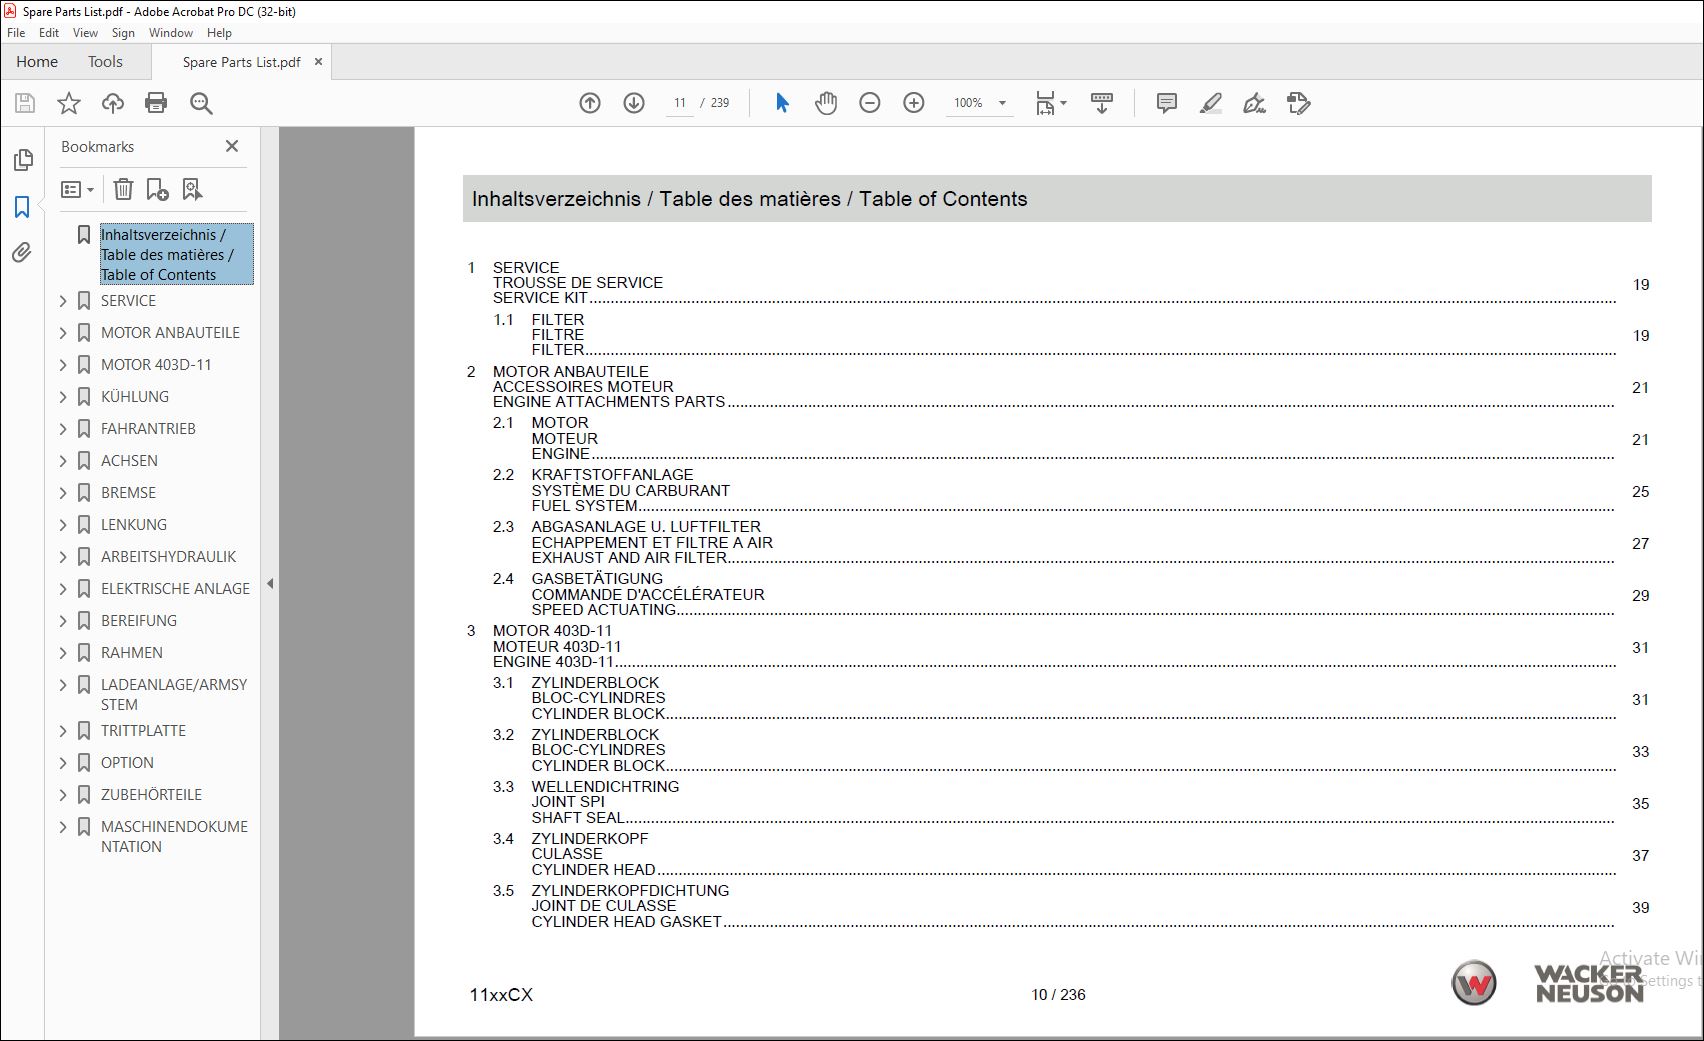Add file to starred with star icon
Viewport: 1704px width, 1041px height.
pyautogui.click(x=69, y=103)
